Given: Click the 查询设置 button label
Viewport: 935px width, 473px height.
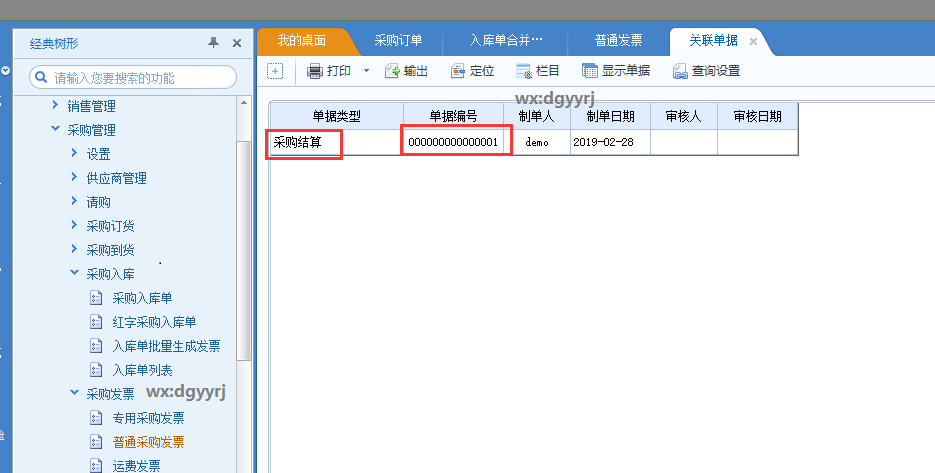Looking at the screenshot, I should pos(716,71).
